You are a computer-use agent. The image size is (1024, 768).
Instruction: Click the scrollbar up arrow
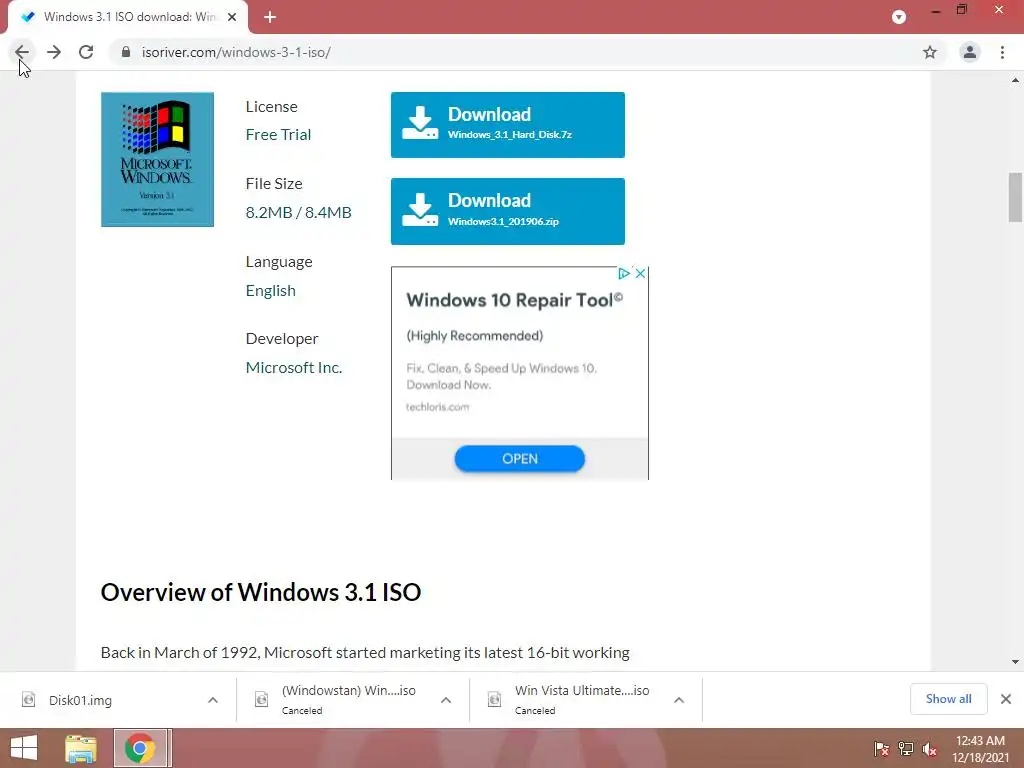tap(1015, 80)
